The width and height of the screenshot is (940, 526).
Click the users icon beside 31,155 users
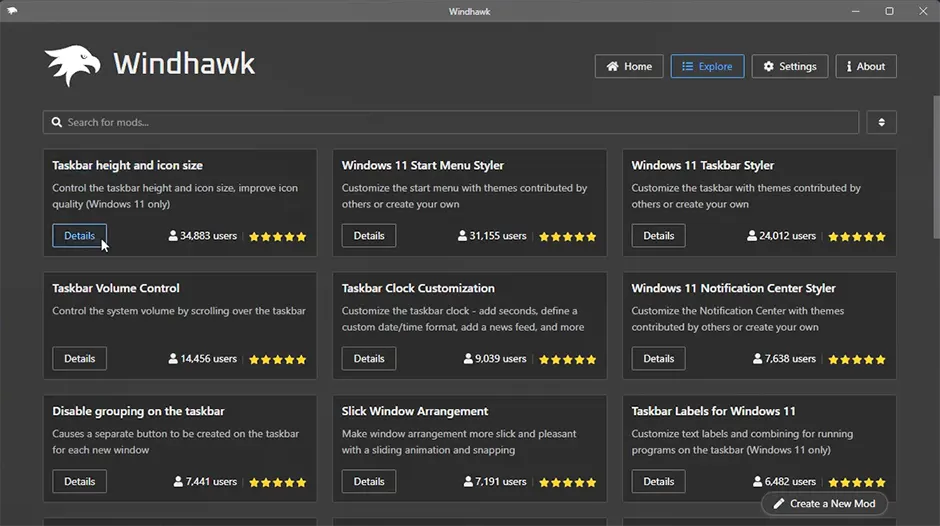(x=463, y=236)
